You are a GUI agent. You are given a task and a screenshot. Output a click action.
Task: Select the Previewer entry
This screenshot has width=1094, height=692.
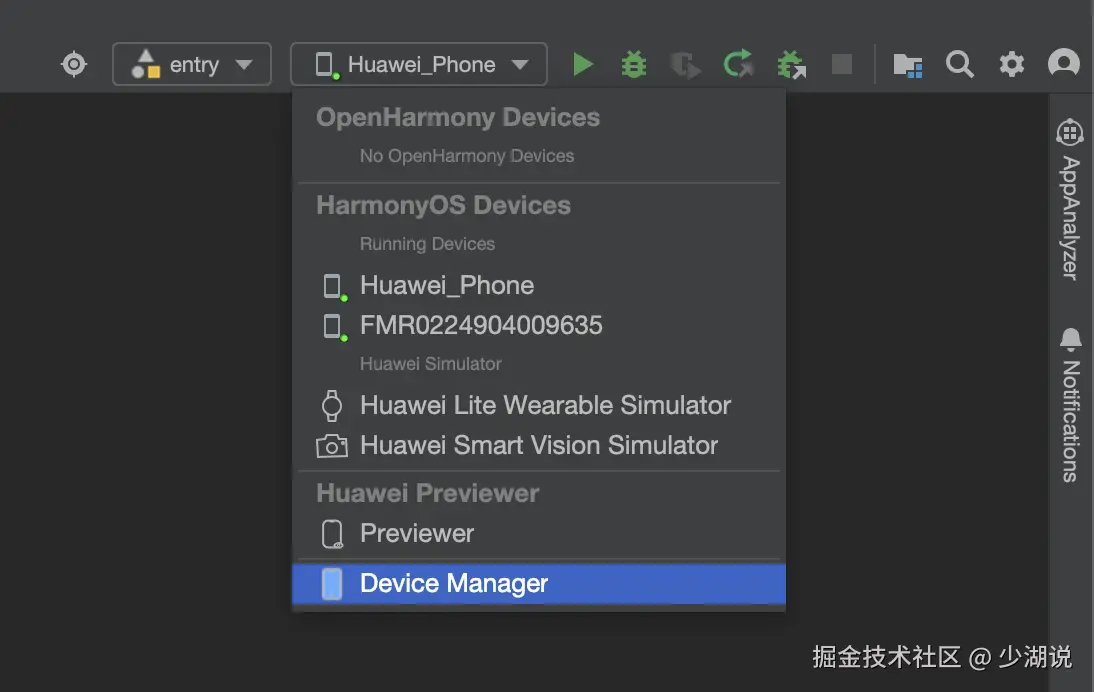(x=539, y=534)
